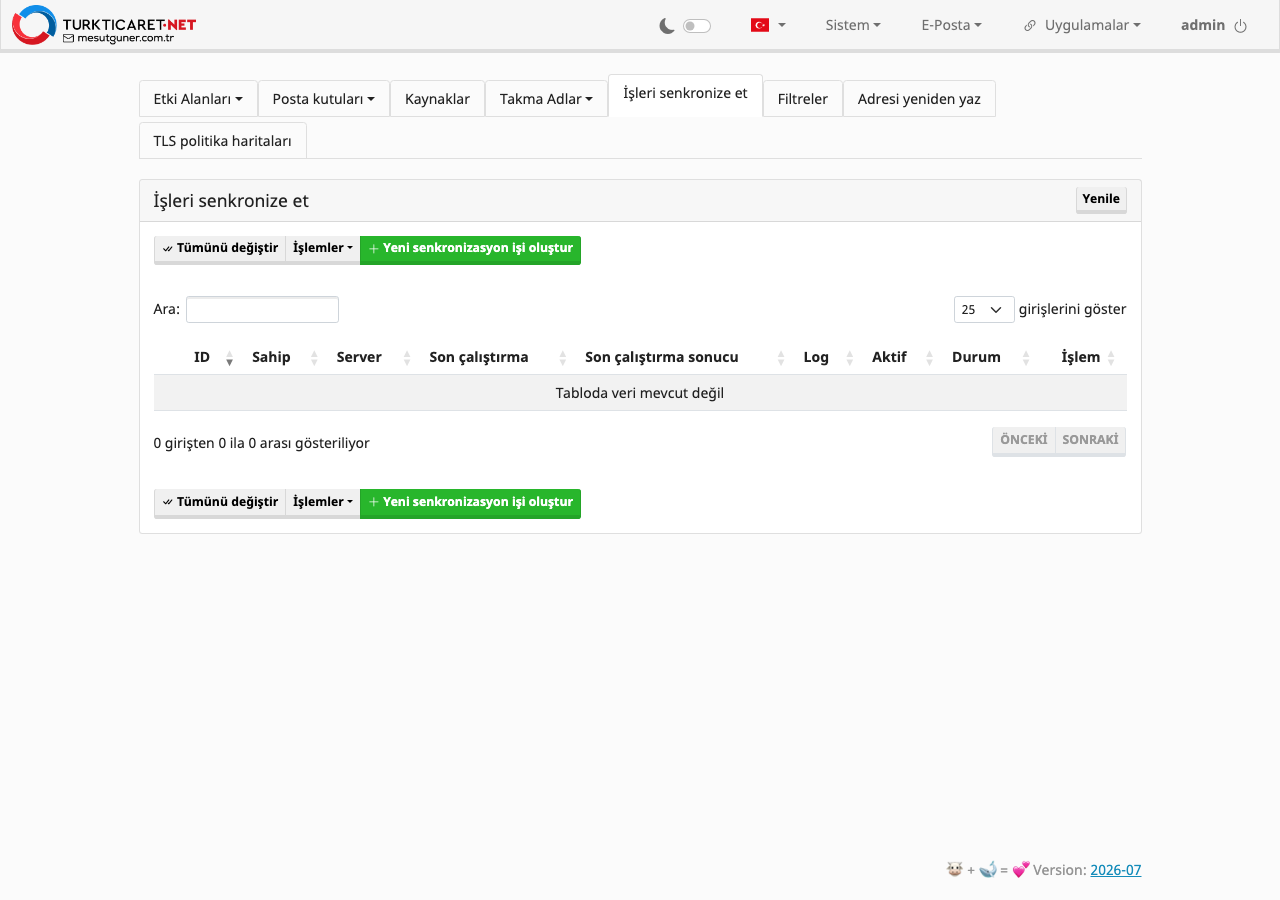This screenshot has height=900, width=1280.
Task: Expand the top İşlemler dropdown
Action: point(323,249)
